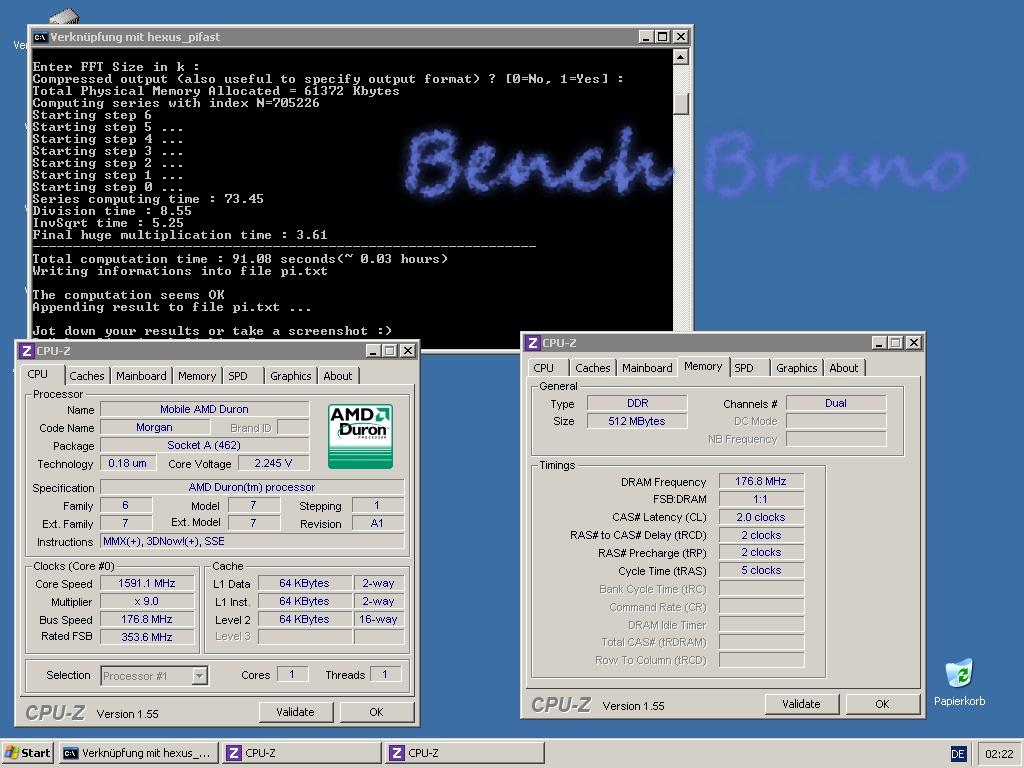Minimize the Memory CPU-Z window

[879, 343]
